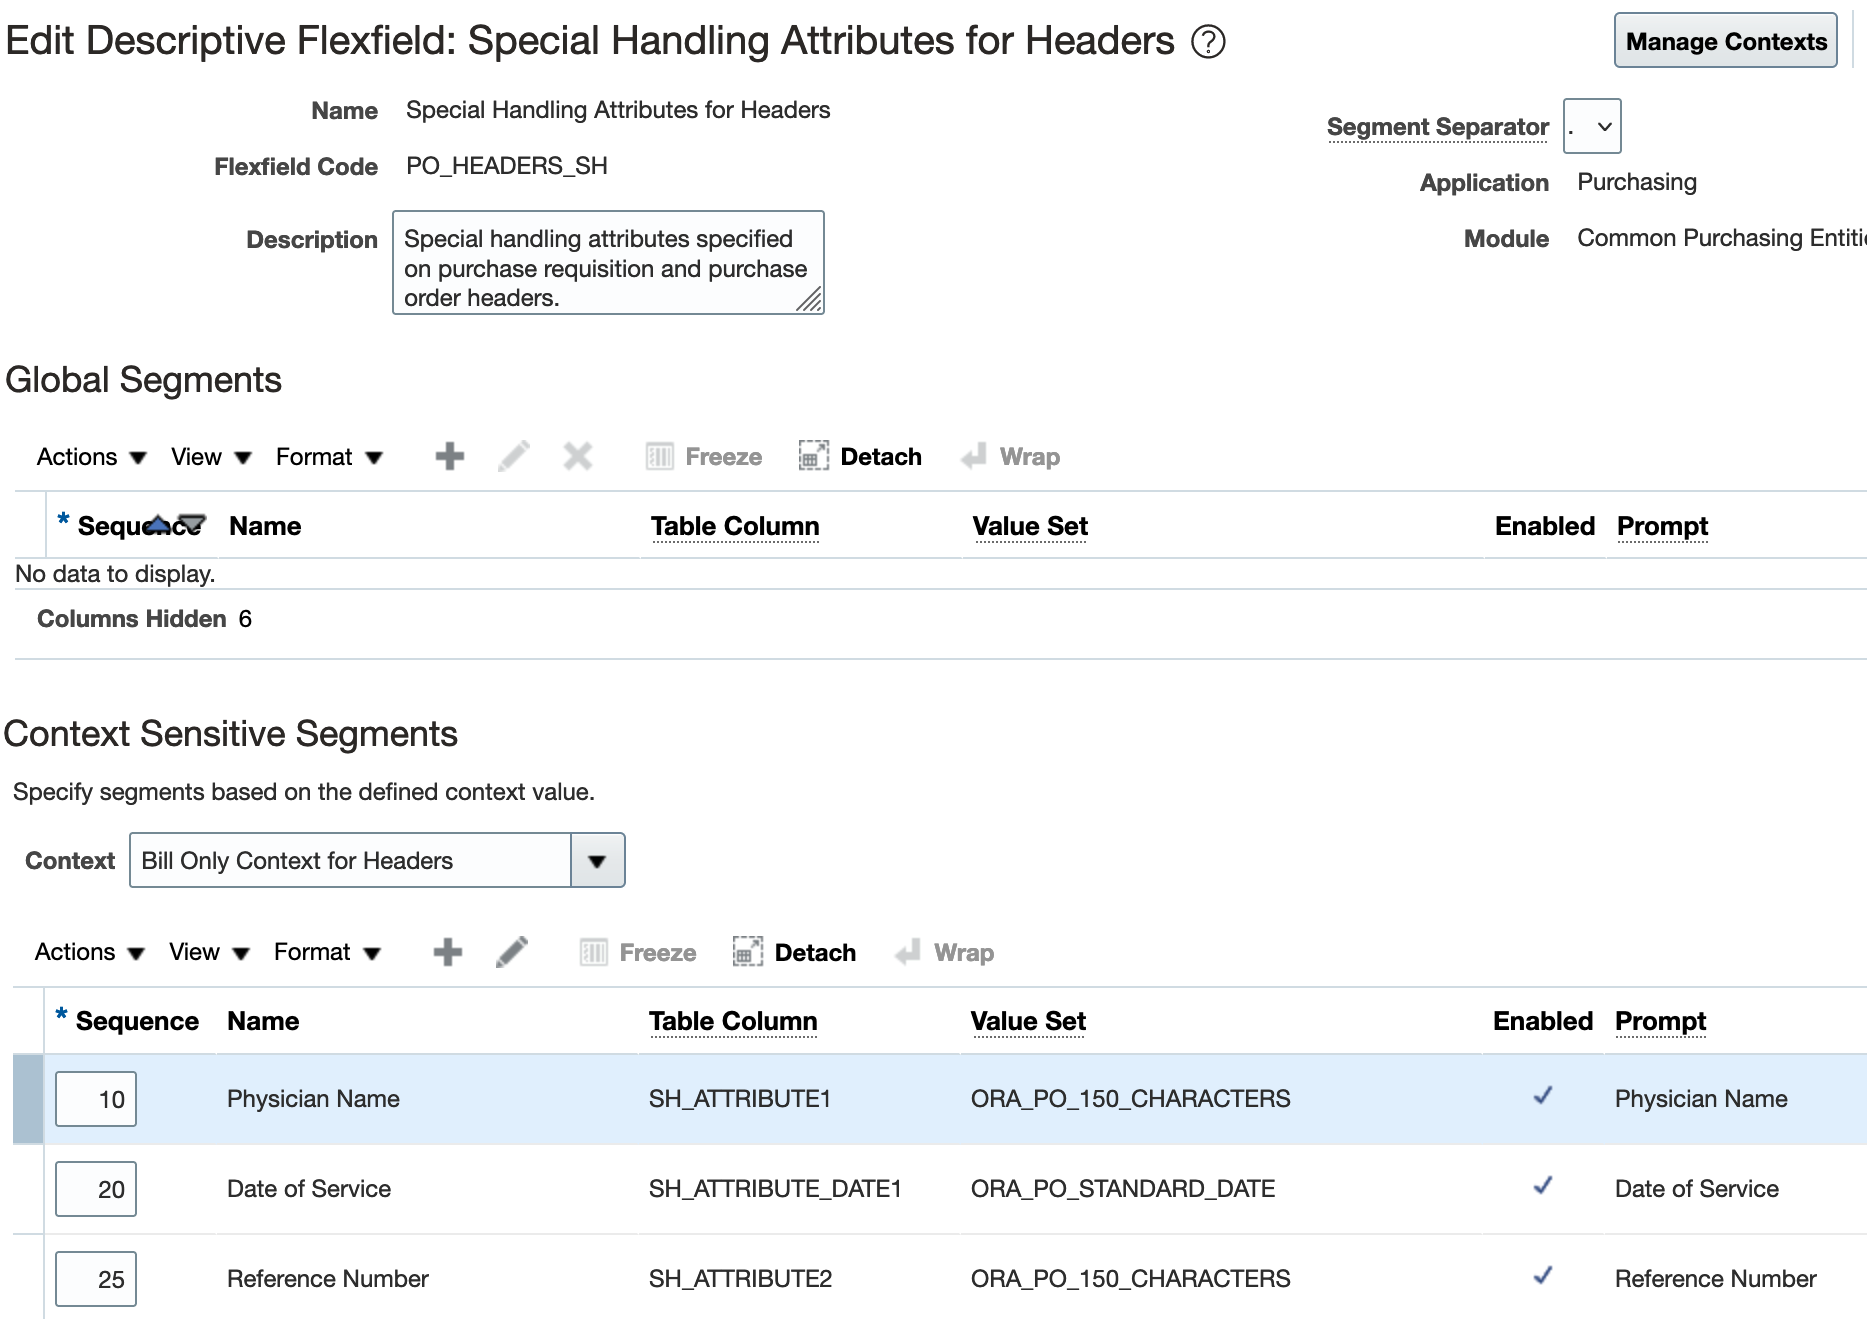This screenshot has height=1319, width=1867.
Task: Add a new global segment with plus icon
Action: 450,457
